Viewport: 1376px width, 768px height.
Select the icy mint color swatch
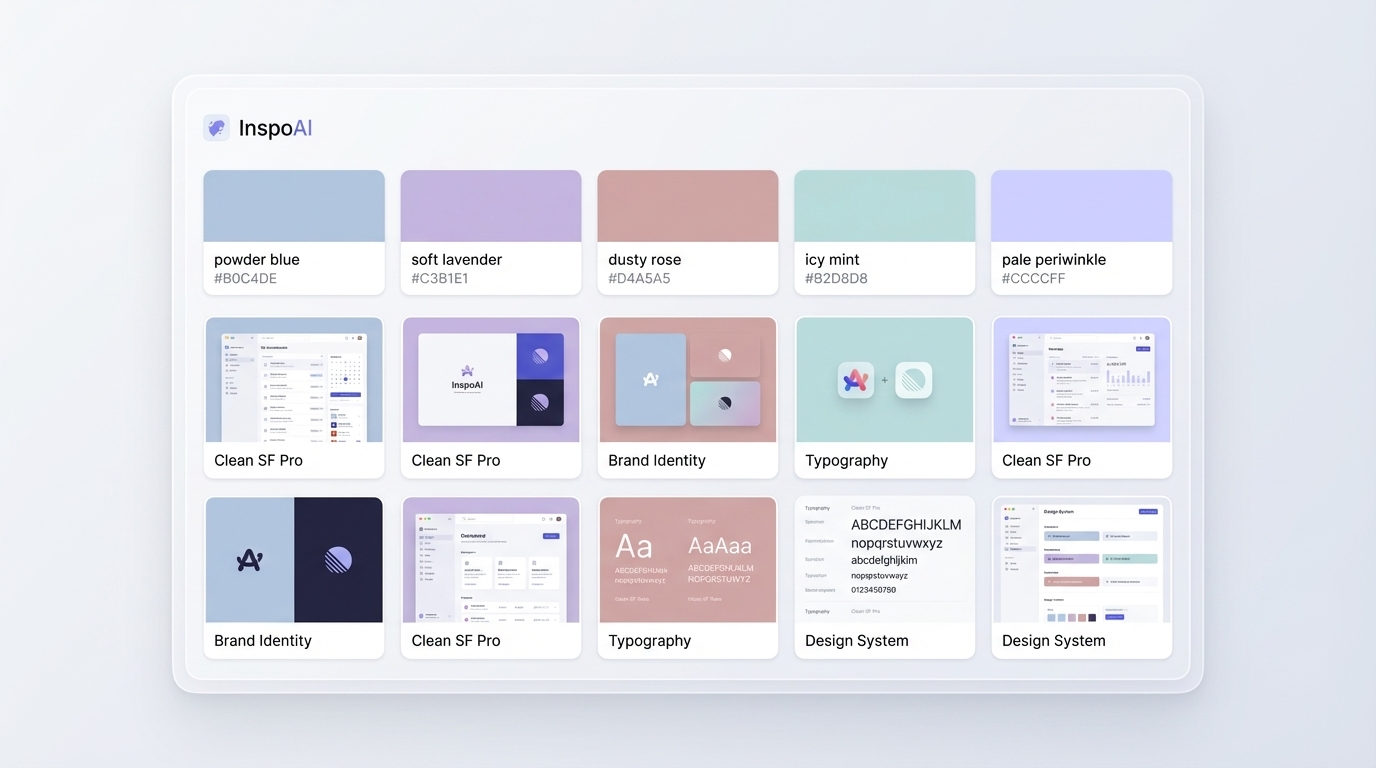tap(884, 204)
